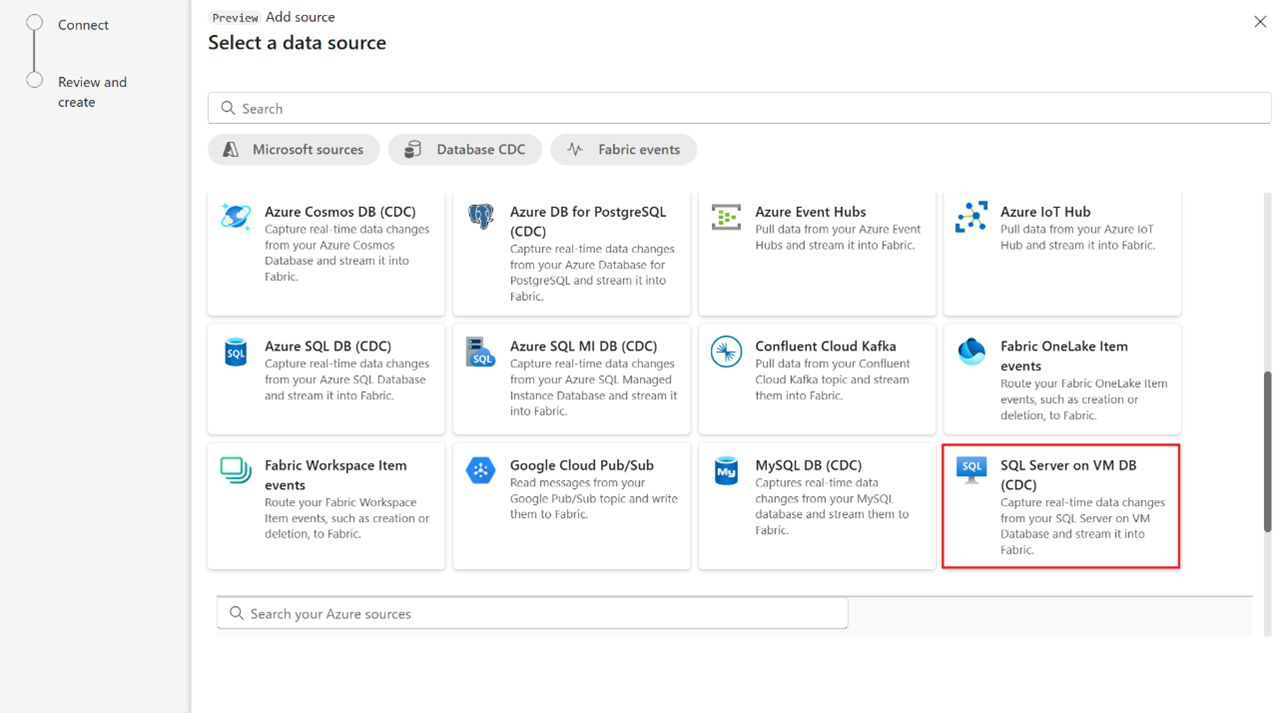Click the SQL Server on VM icon
The width and height of the screenshot is (1274, 713).
click(x=971, y=470)
